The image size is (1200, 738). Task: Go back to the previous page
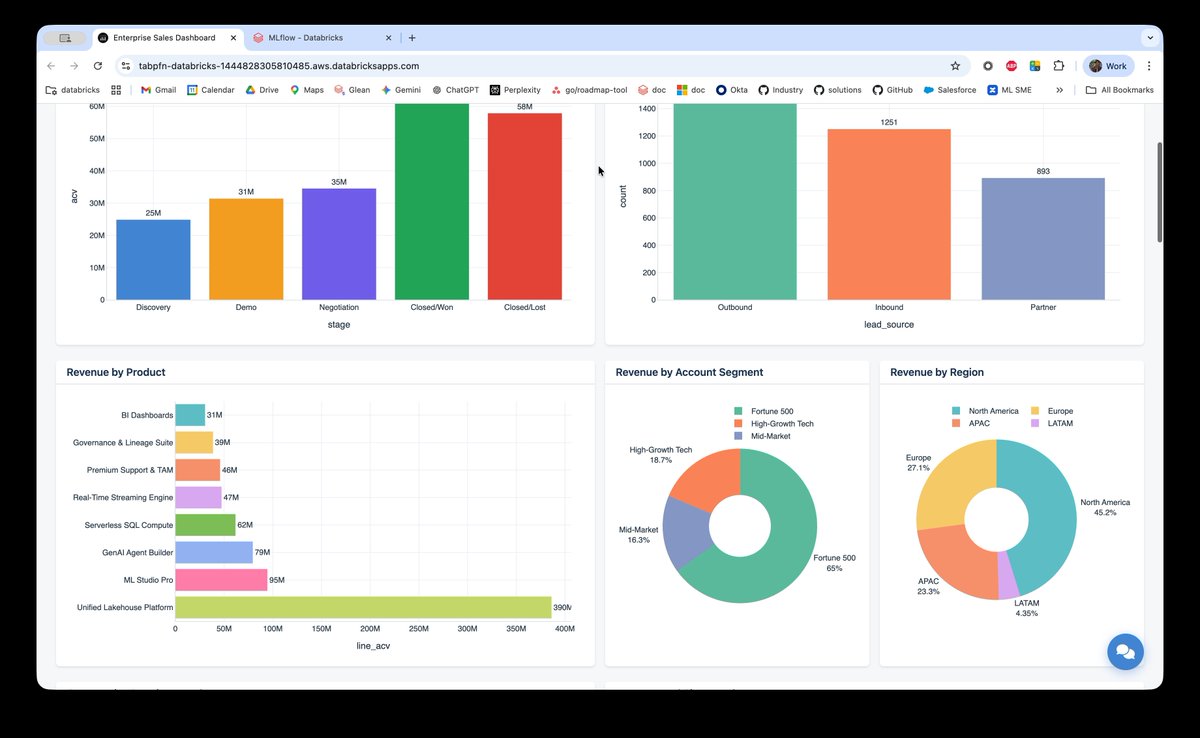pos(52,66)
